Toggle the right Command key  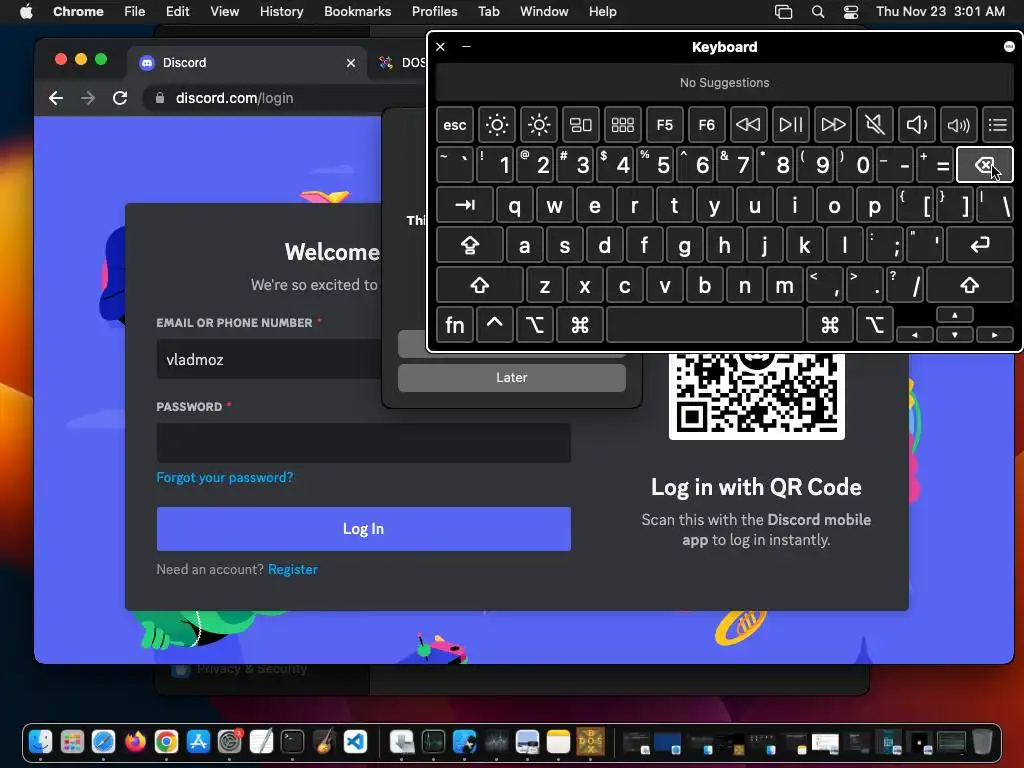[x=829, y=325]
